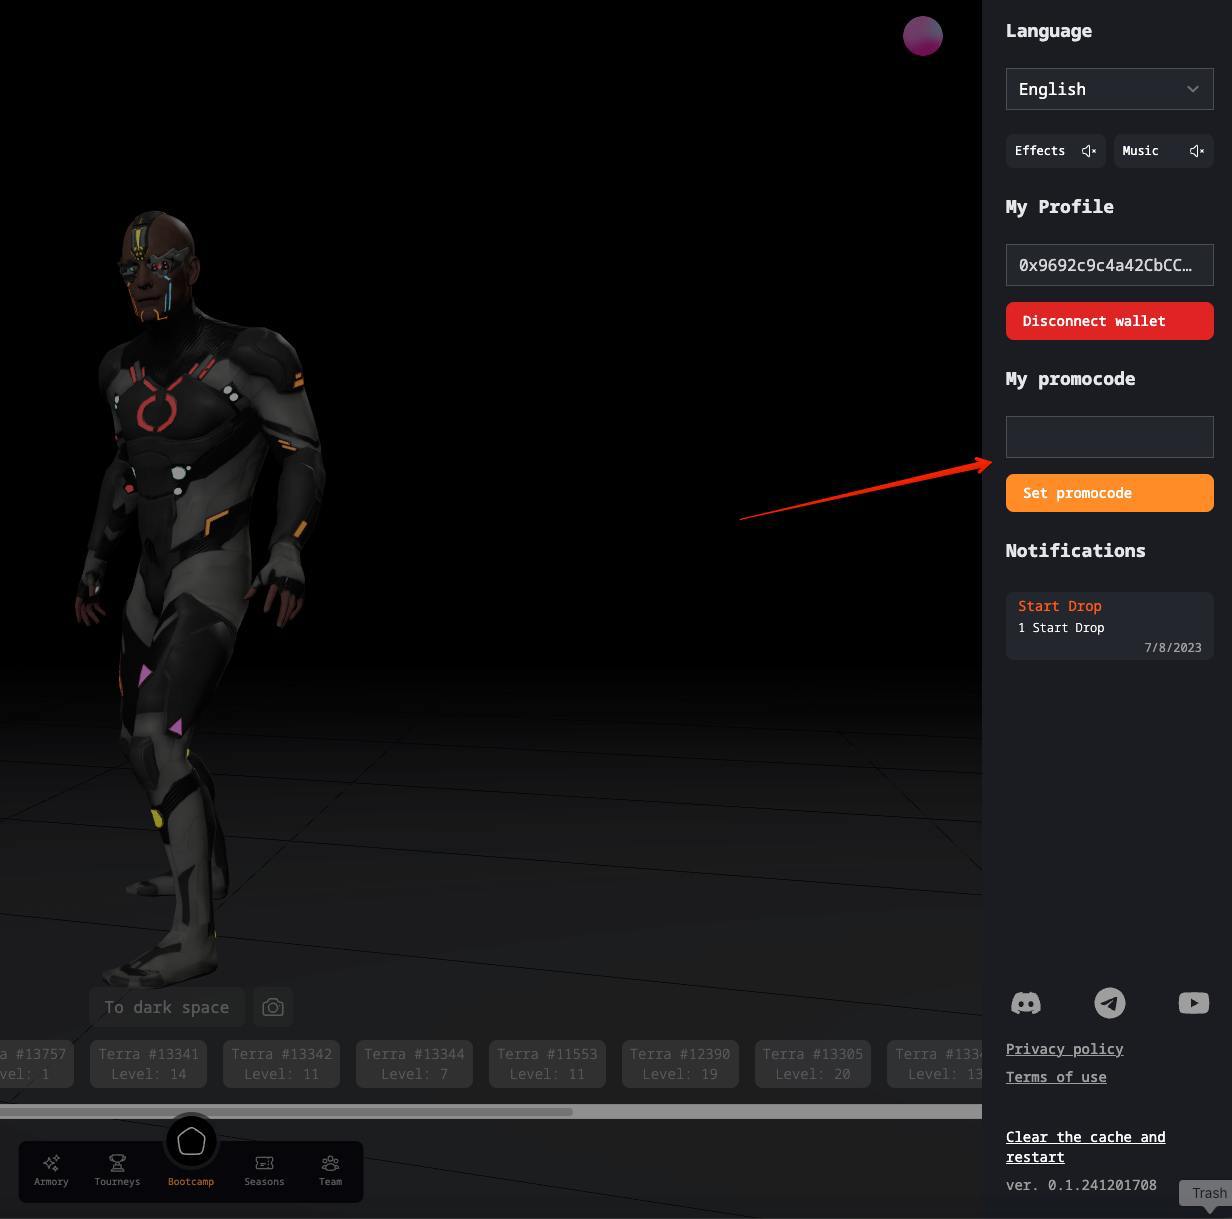Click the promocode input field
This screenshot has width=1232, height=1219.
pyautogui.click(x=1110, y=437)
